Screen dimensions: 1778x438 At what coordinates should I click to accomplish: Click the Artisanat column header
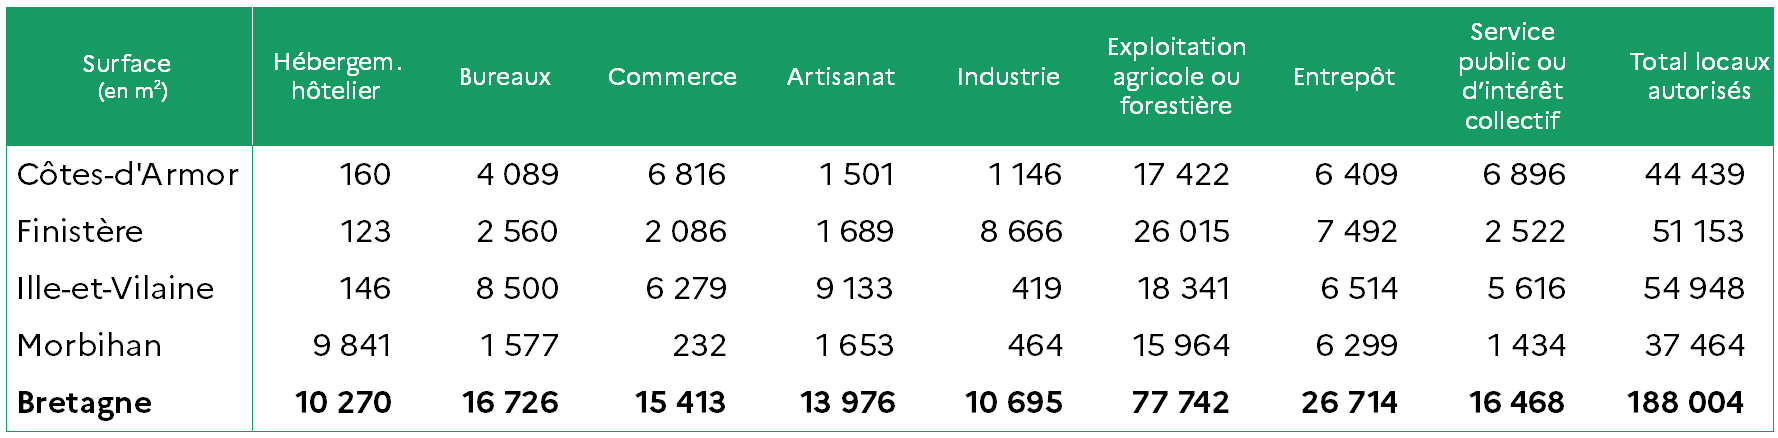point(841,77)
